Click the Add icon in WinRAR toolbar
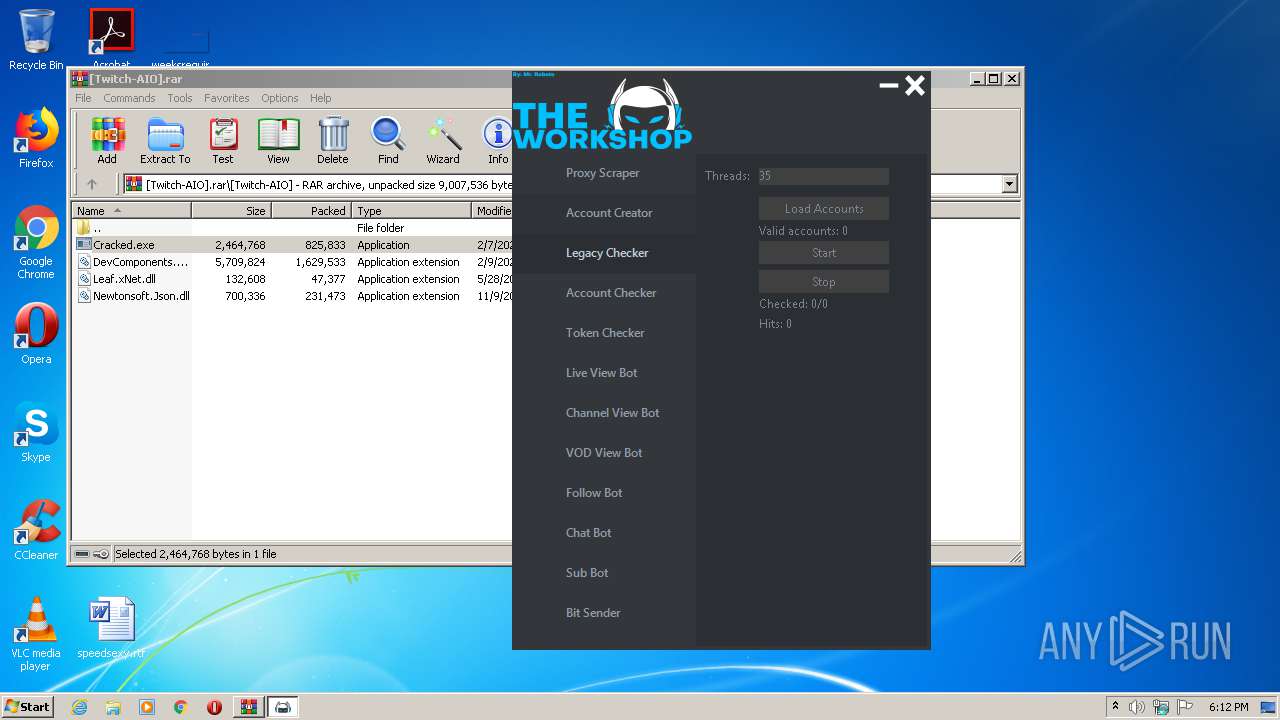 click(107, 141)
